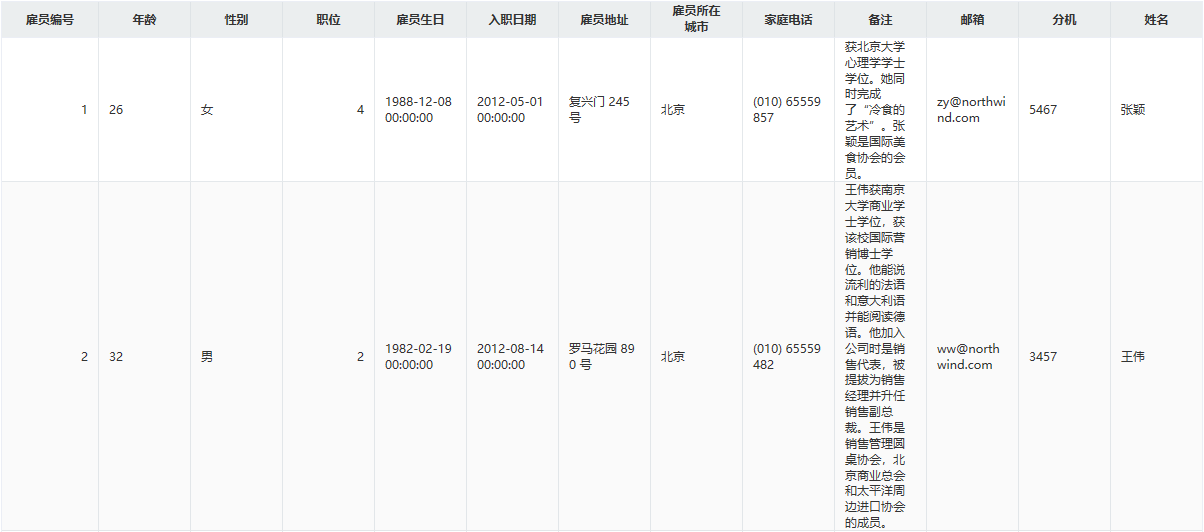
Task: Click position value 4 in 张颖's row
Action: 328,110
